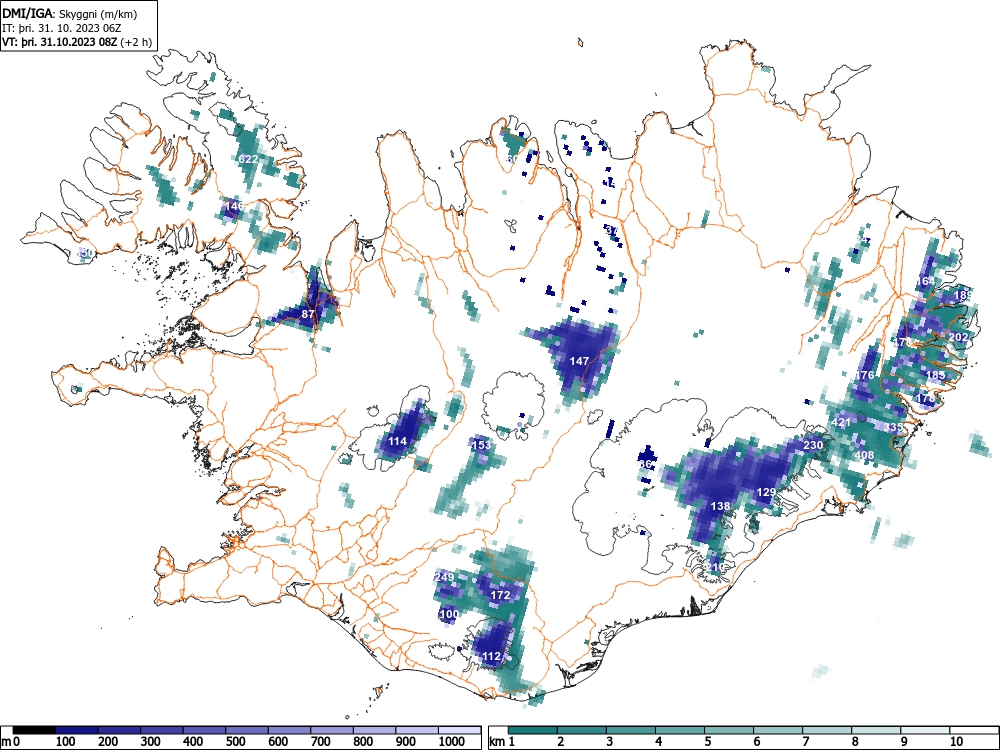Click the '622' visibility value in Westfjords
Viewport: 1000px width, 750px height.
click(x=248, y=159)
